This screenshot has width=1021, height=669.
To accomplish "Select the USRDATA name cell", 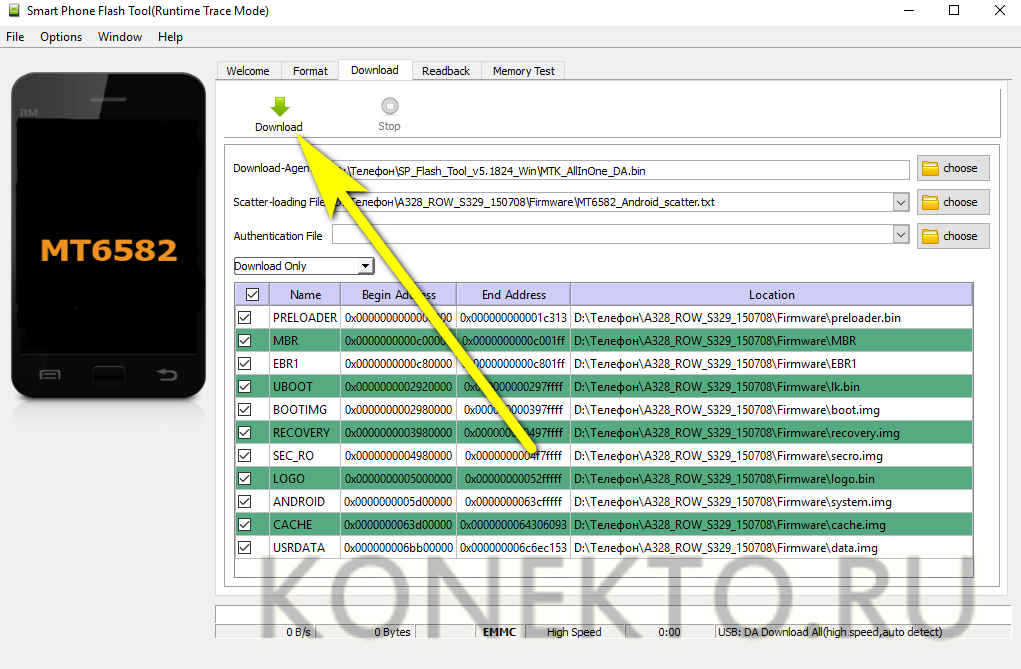I will point(305,547).
